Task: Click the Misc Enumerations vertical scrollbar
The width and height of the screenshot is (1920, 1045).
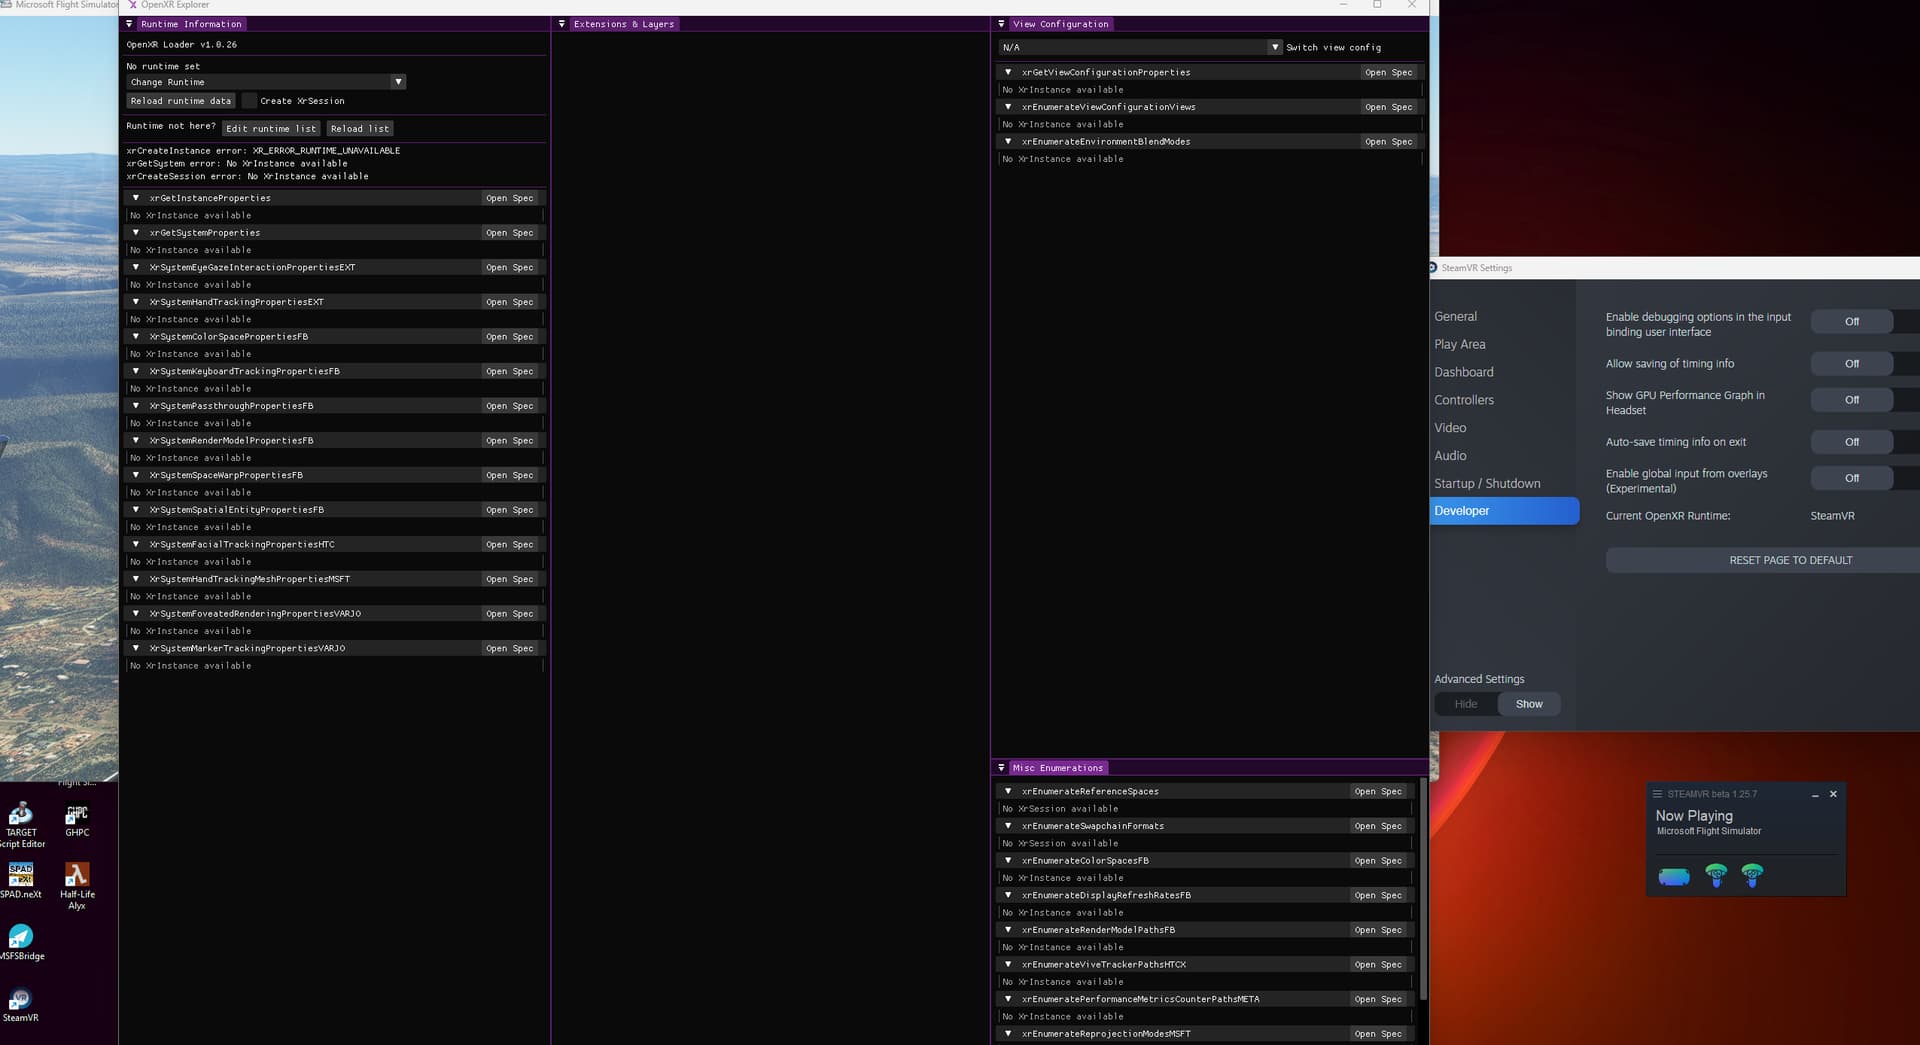Action: tap(1423, 888)
